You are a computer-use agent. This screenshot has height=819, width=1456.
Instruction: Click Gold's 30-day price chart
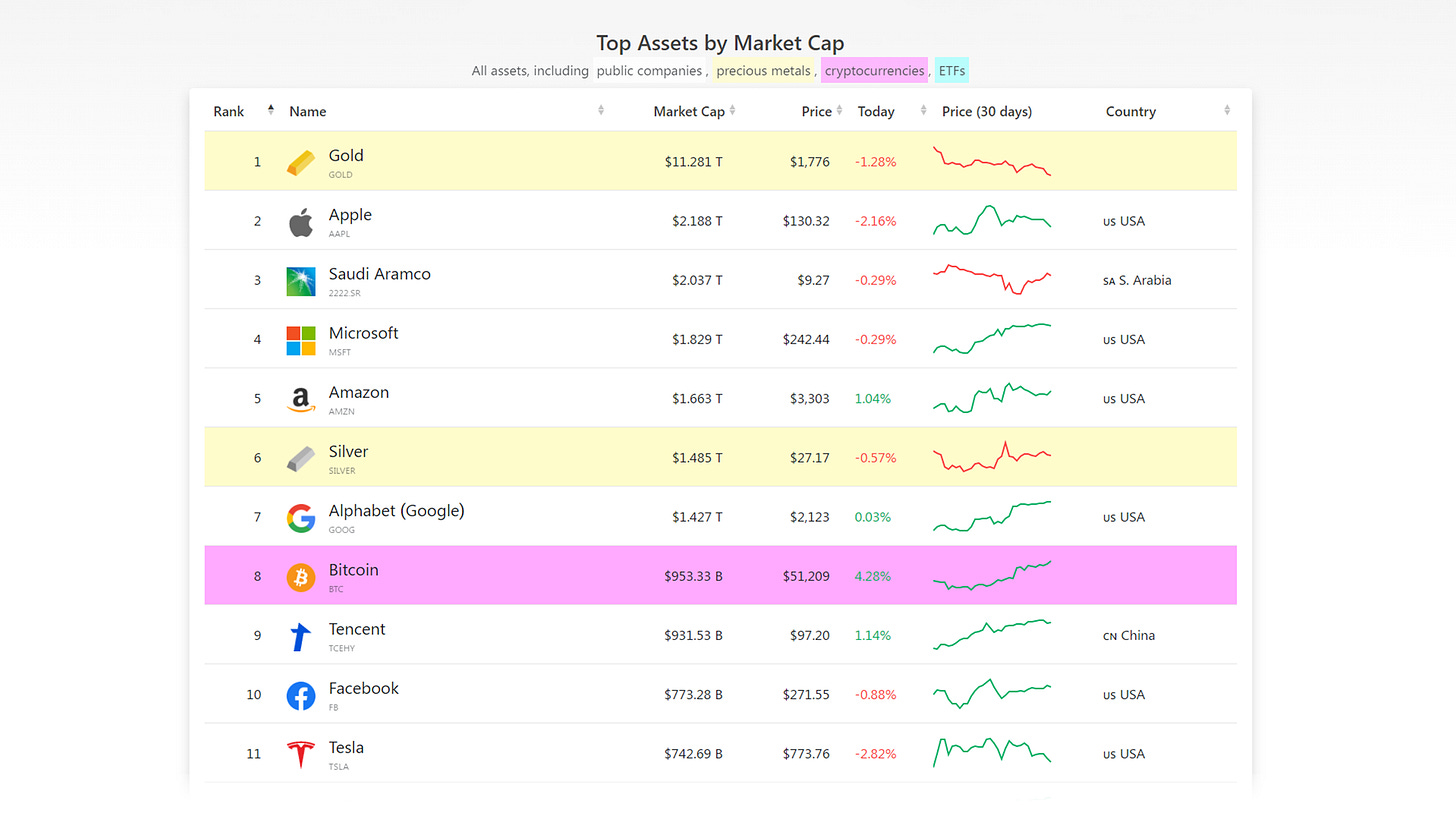tap(992, 161)
